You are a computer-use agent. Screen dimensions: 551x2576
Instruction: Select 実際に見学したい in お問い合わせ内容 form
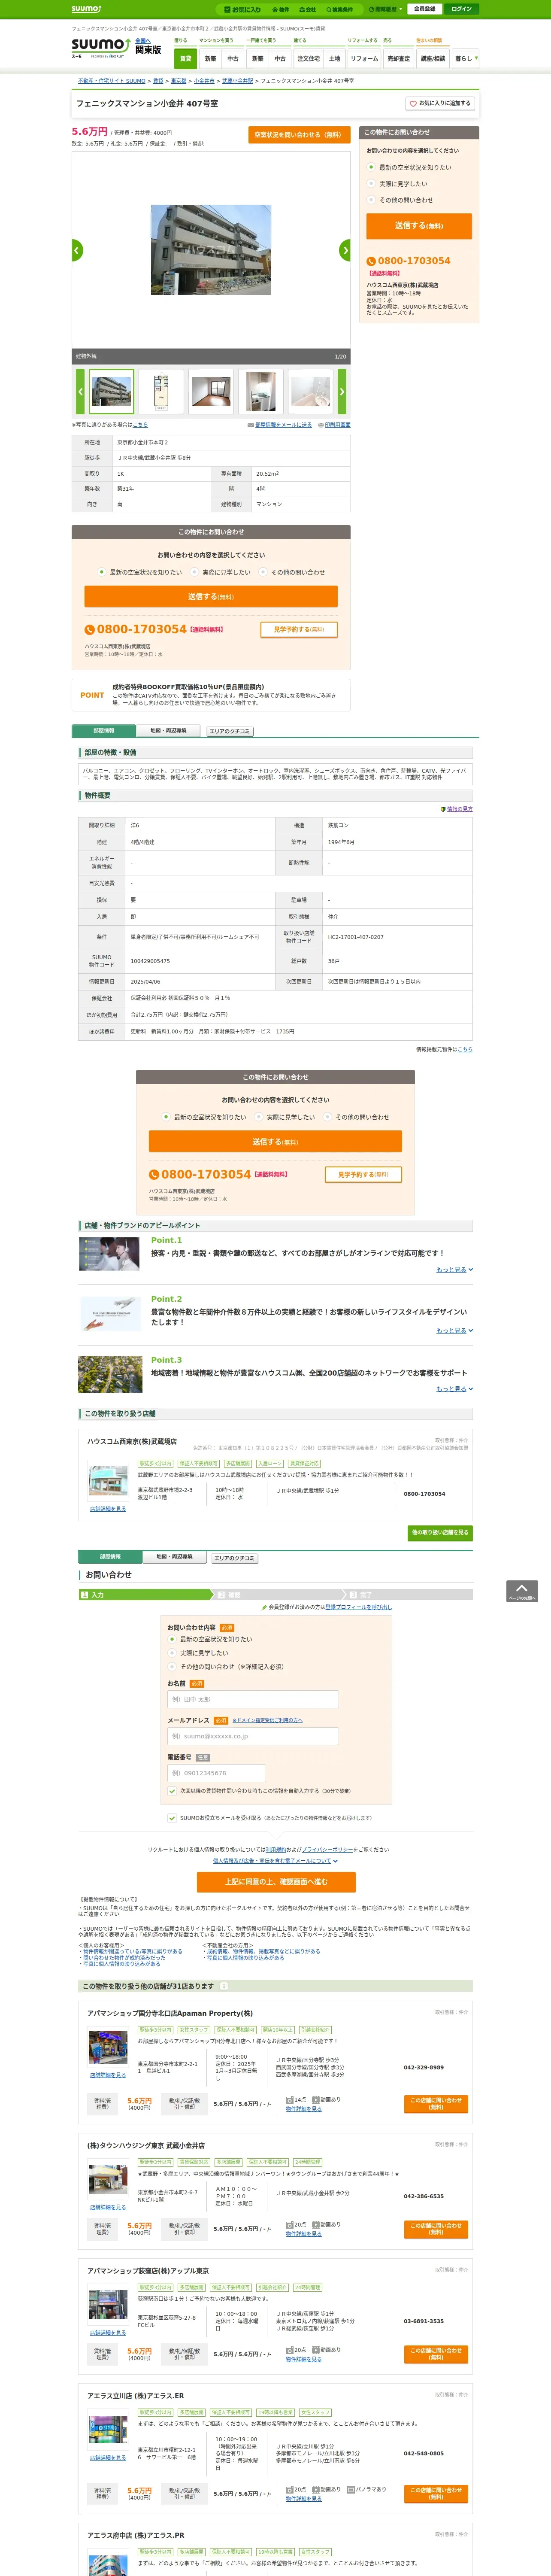point(172,1653)
